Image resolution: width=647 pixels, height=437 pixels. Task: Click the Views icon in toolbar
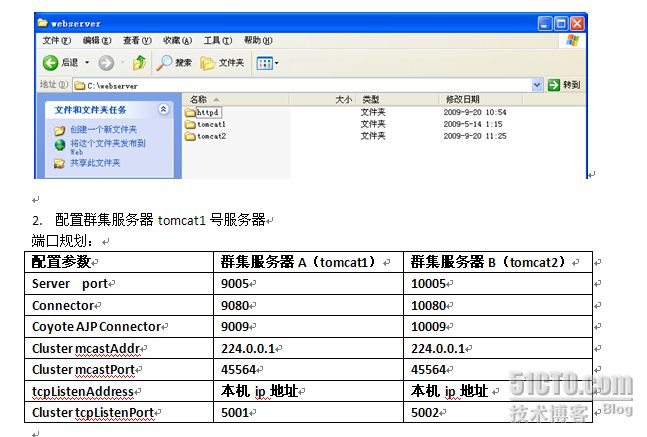[x=264, y=63]
